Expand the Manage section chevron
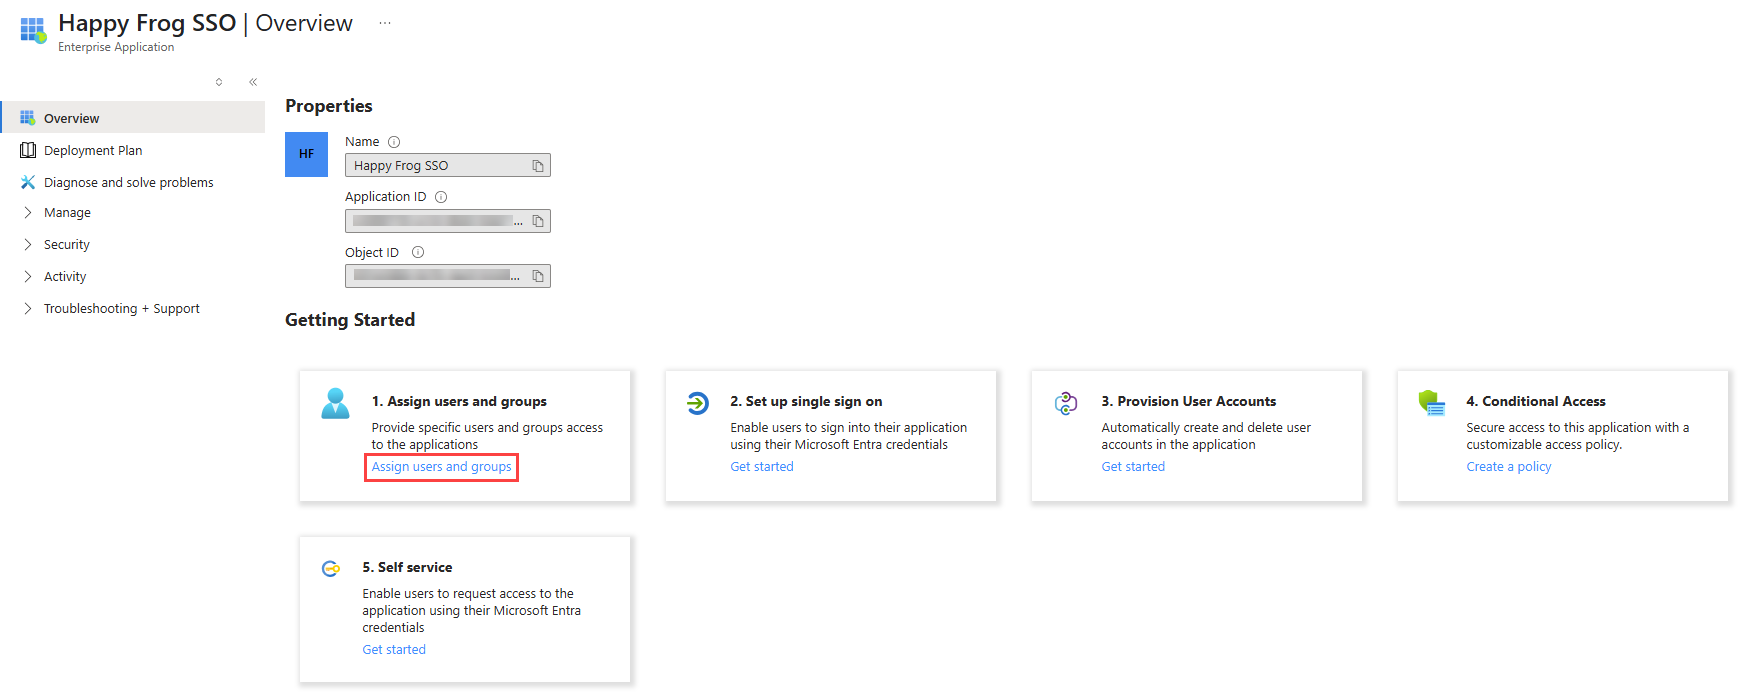This screenshot has width=1750, height=698. point(28,213)
